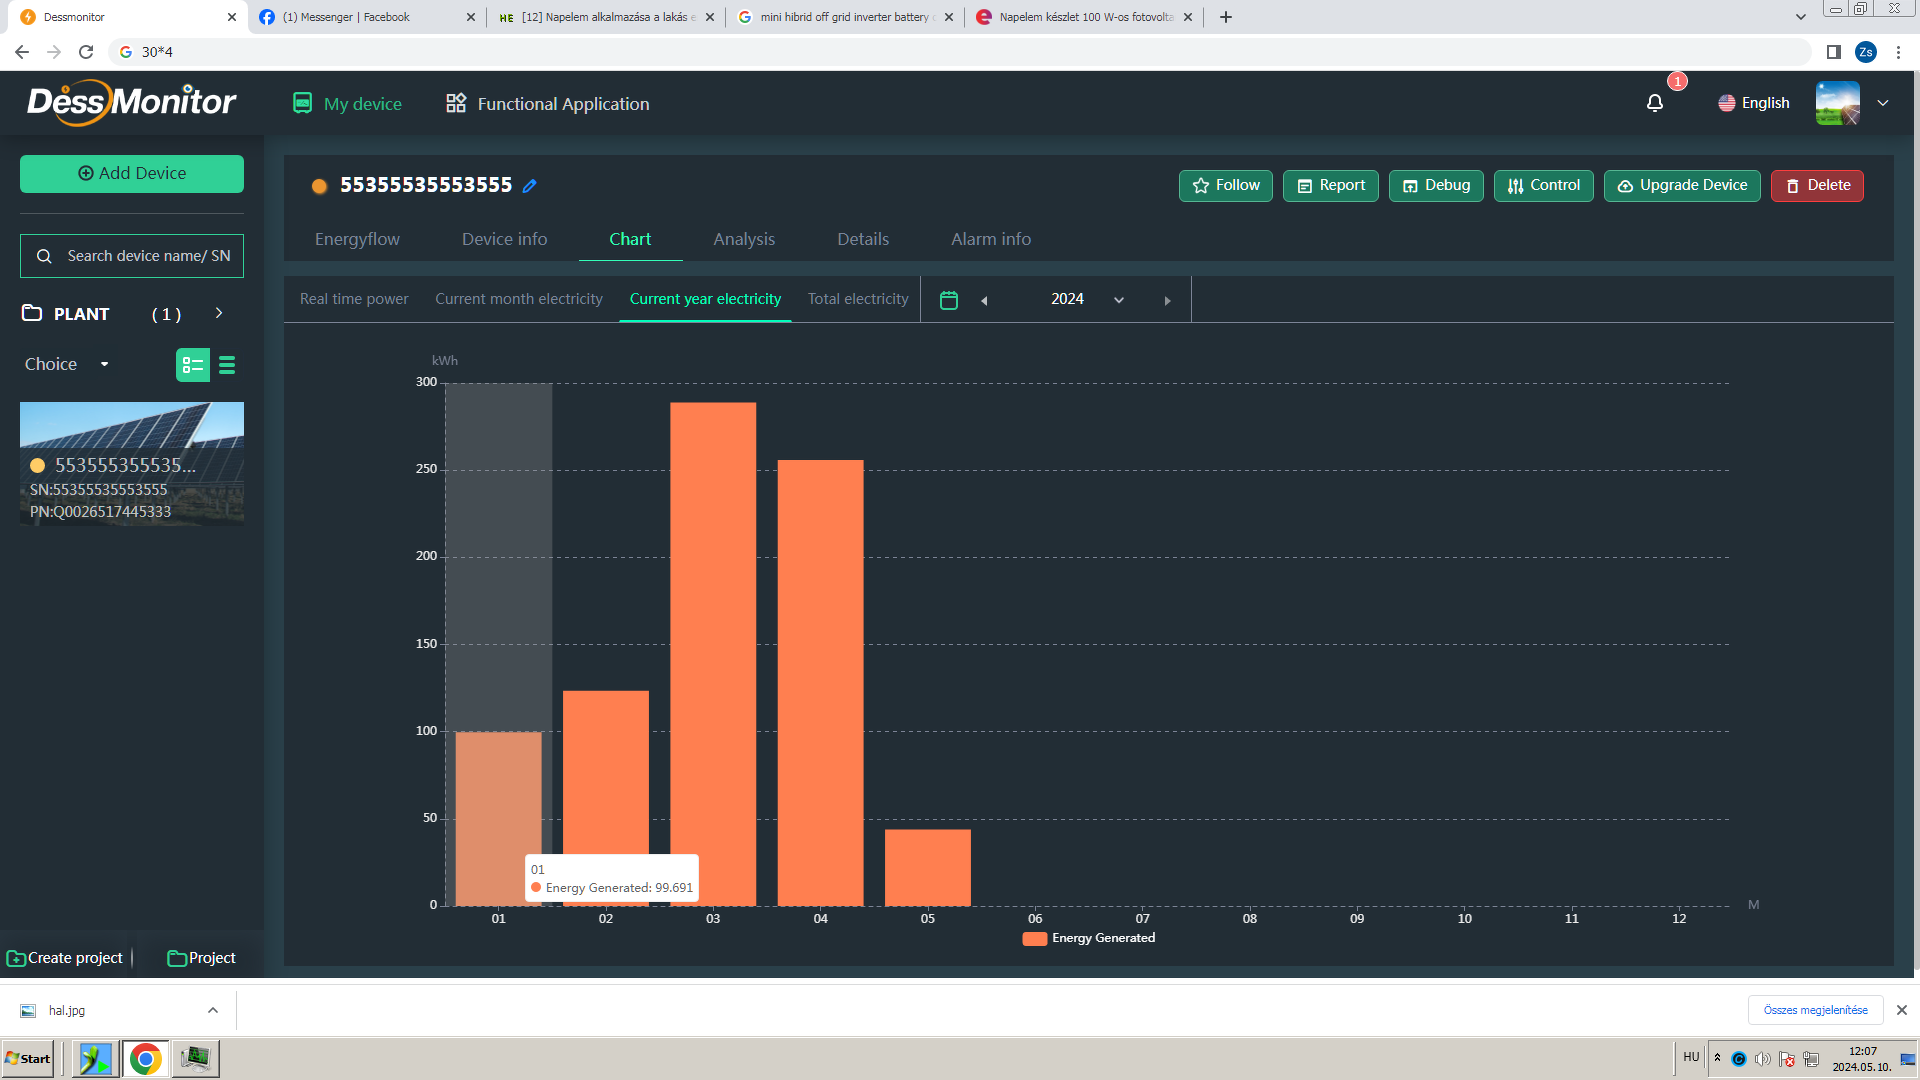The width and height of the screenshot is (1920, 1080).
Task: Switch to compact list view icon
Action: click(227, 365)
